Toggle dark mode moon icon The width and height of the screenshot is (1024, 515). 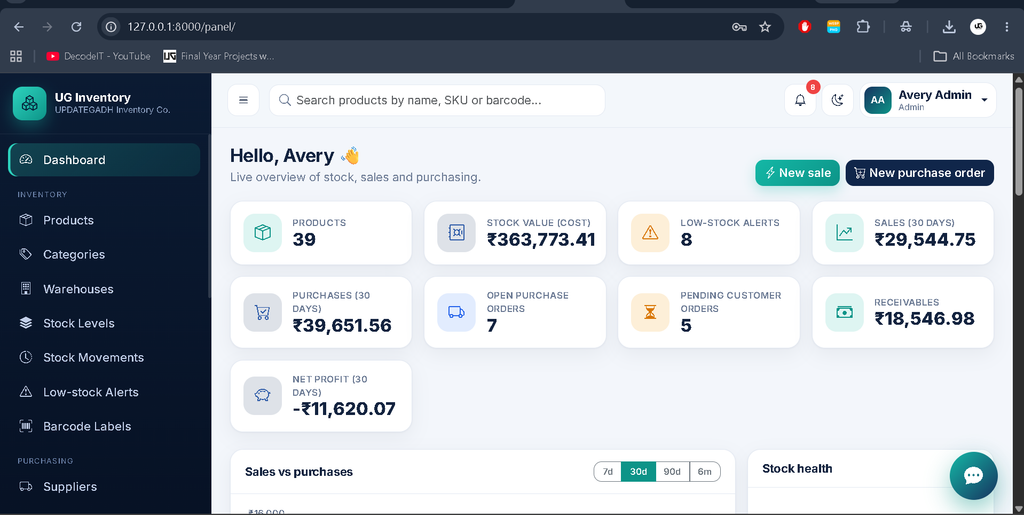pyautogui.click(x=837, y=100)
